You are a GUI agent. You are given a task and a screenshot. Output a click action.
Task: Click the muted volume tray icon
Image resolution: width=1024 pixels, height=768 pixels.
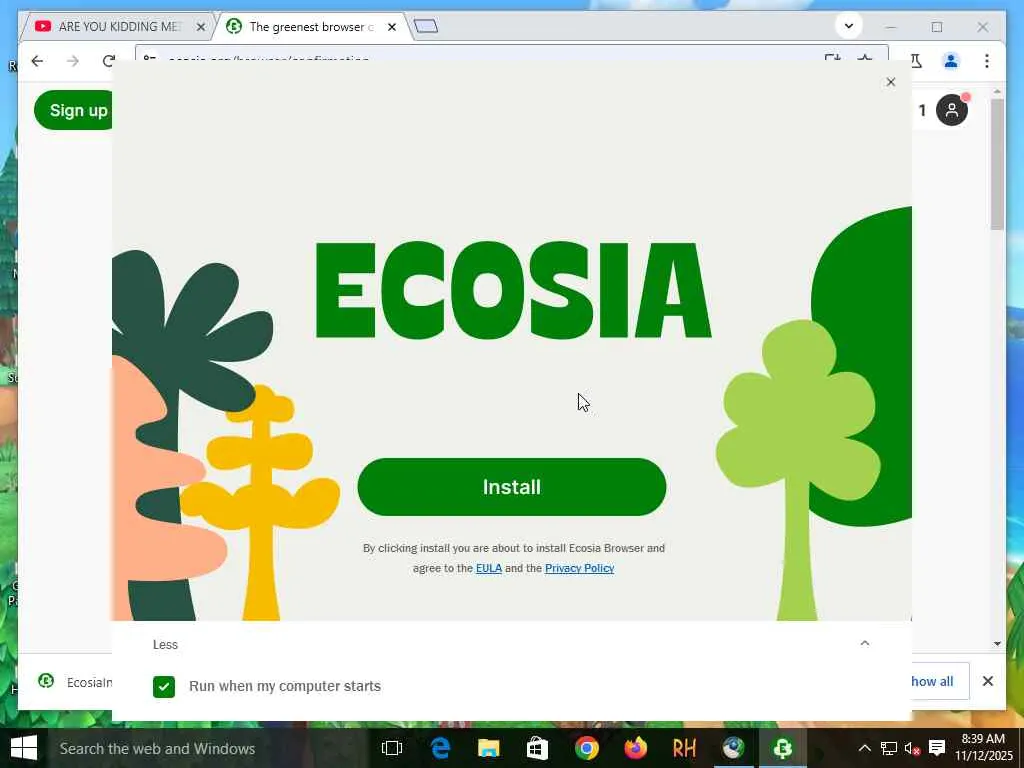point(912,748)
